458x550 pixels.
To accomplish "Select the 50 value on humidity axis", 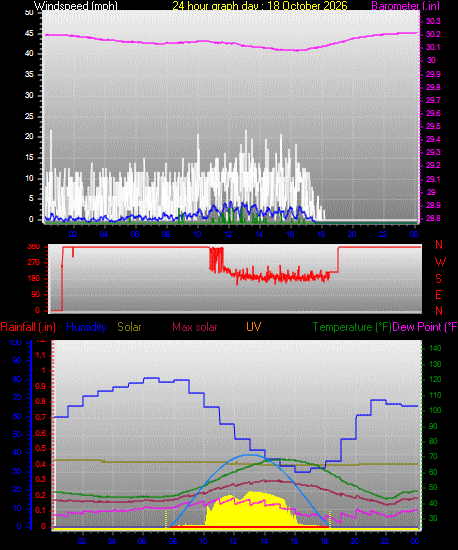I will tap(17, 434).
